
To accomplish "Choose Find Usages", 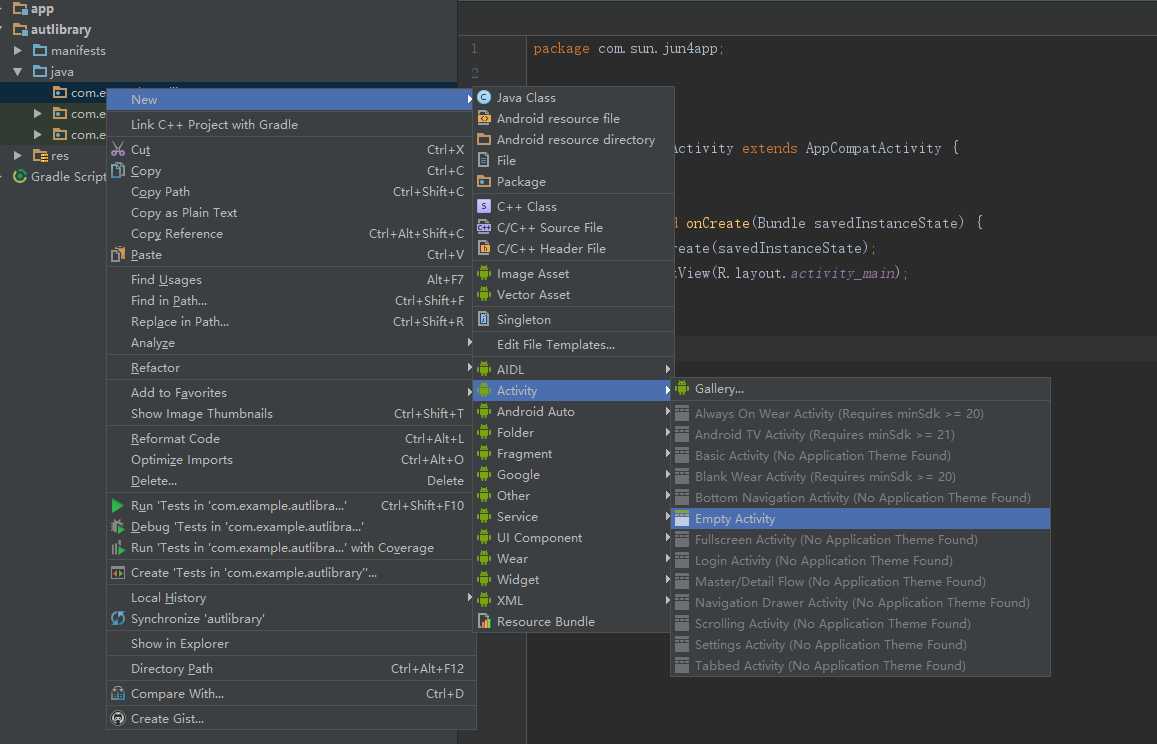I will pos(291,280).
